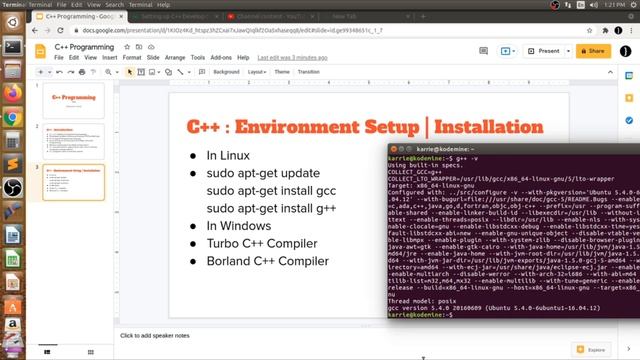640x360 pixels.
Task: Open the insert image dropdown arrow
Action: [159, 72]
